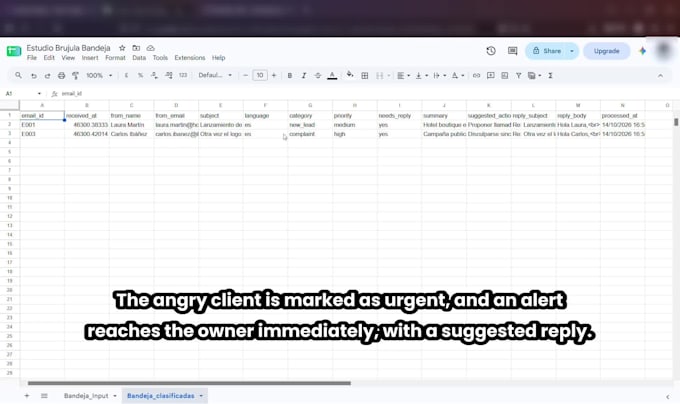The image size is (680, 404).
Task: Open the name box dropdown arrow
Action: [39, 94]
